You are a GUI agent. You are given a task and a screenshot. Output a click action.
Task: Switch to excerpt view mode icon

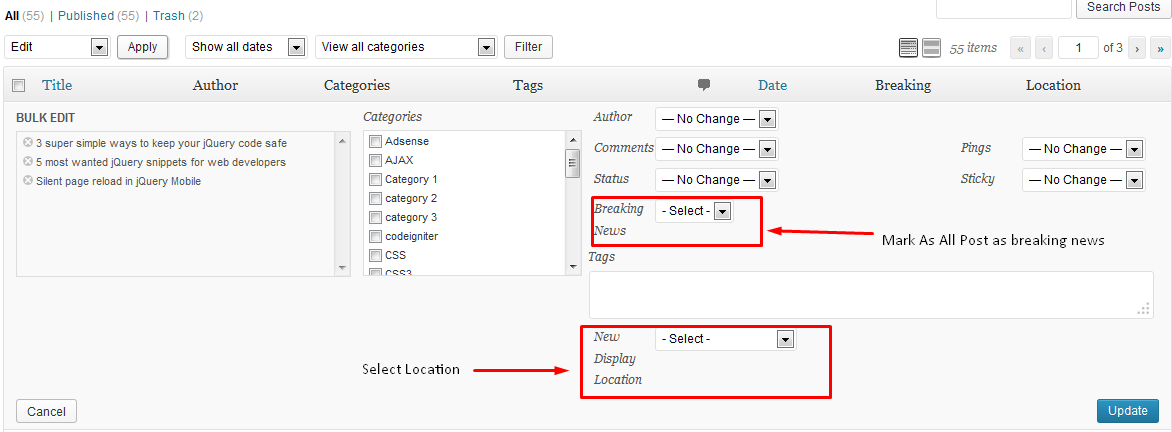pos(931,48)
